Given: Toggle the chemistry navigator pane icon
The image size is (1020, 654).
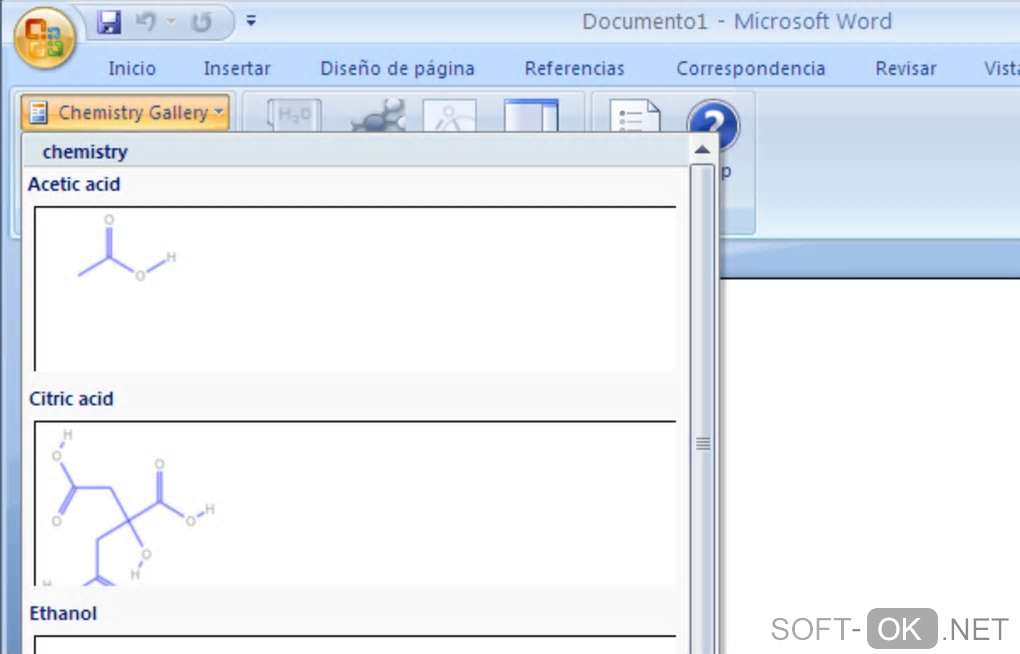Looking at the screenshot, I should click(531, 115).
